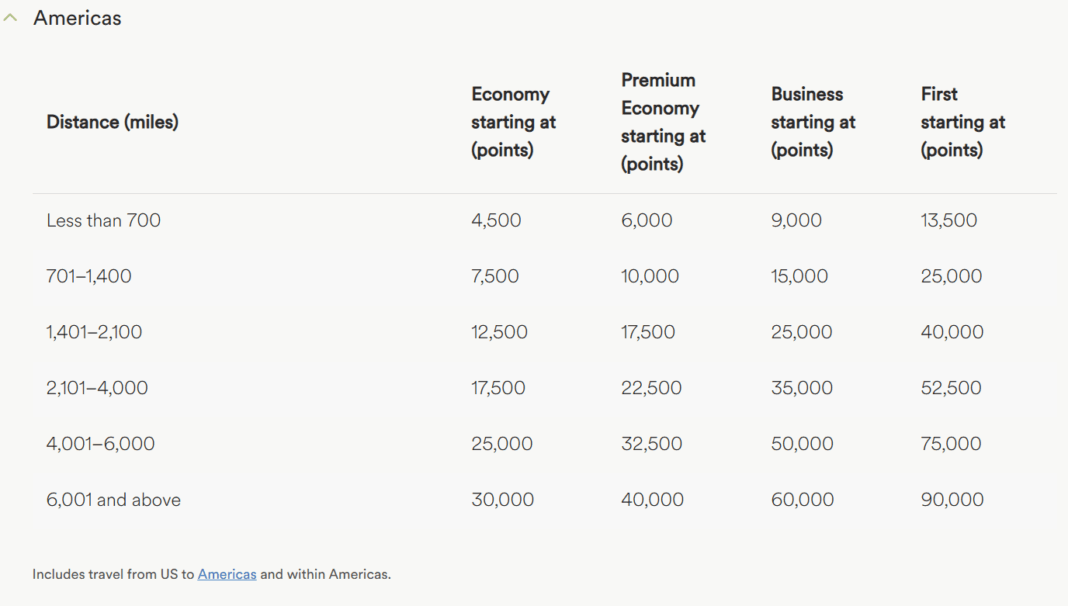
Task: Click the 22,500 premium economy cell
Action: click(x=651, y=388)
